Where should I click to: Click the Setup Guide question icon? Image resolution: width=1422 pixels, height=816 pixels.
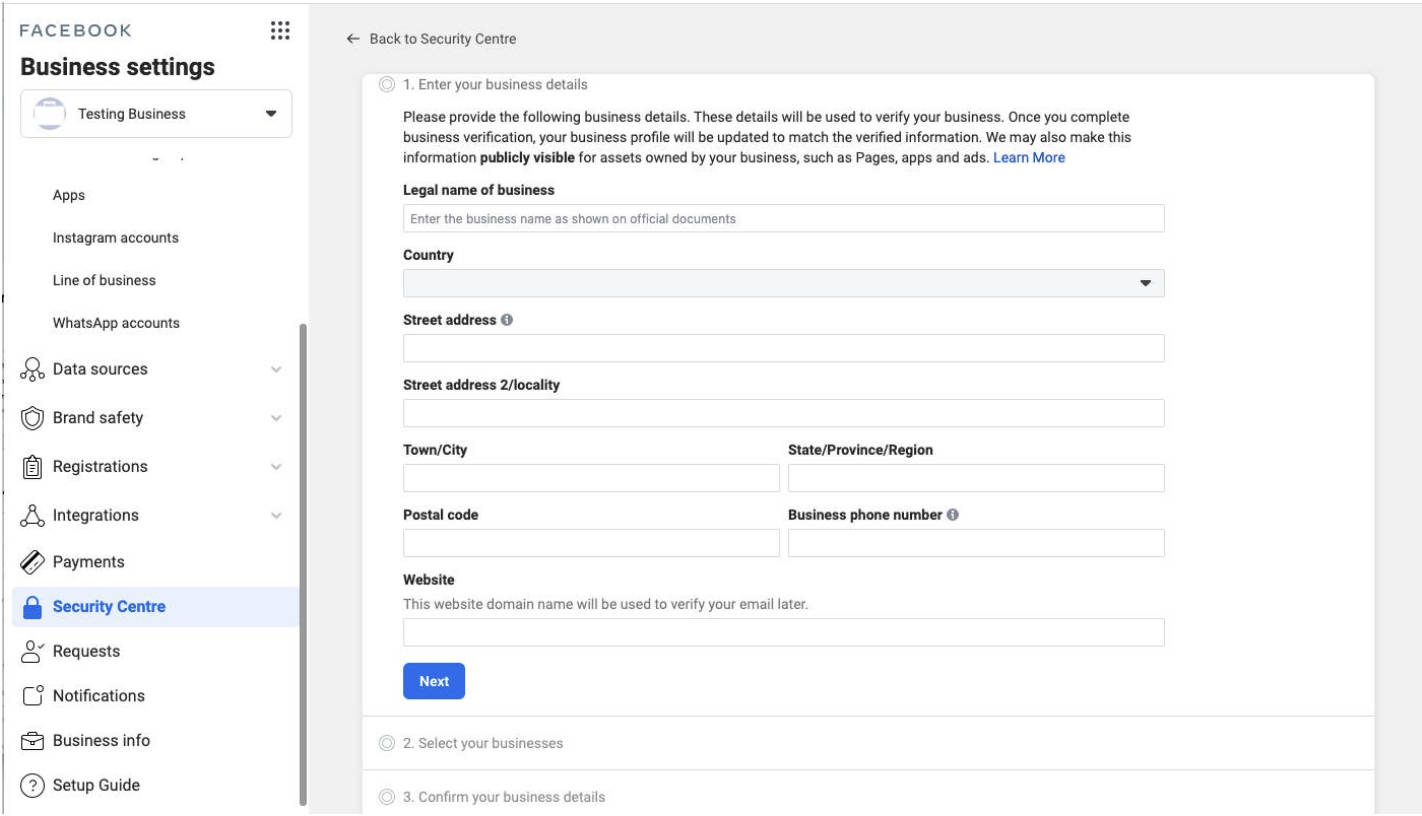pos(34,785)
